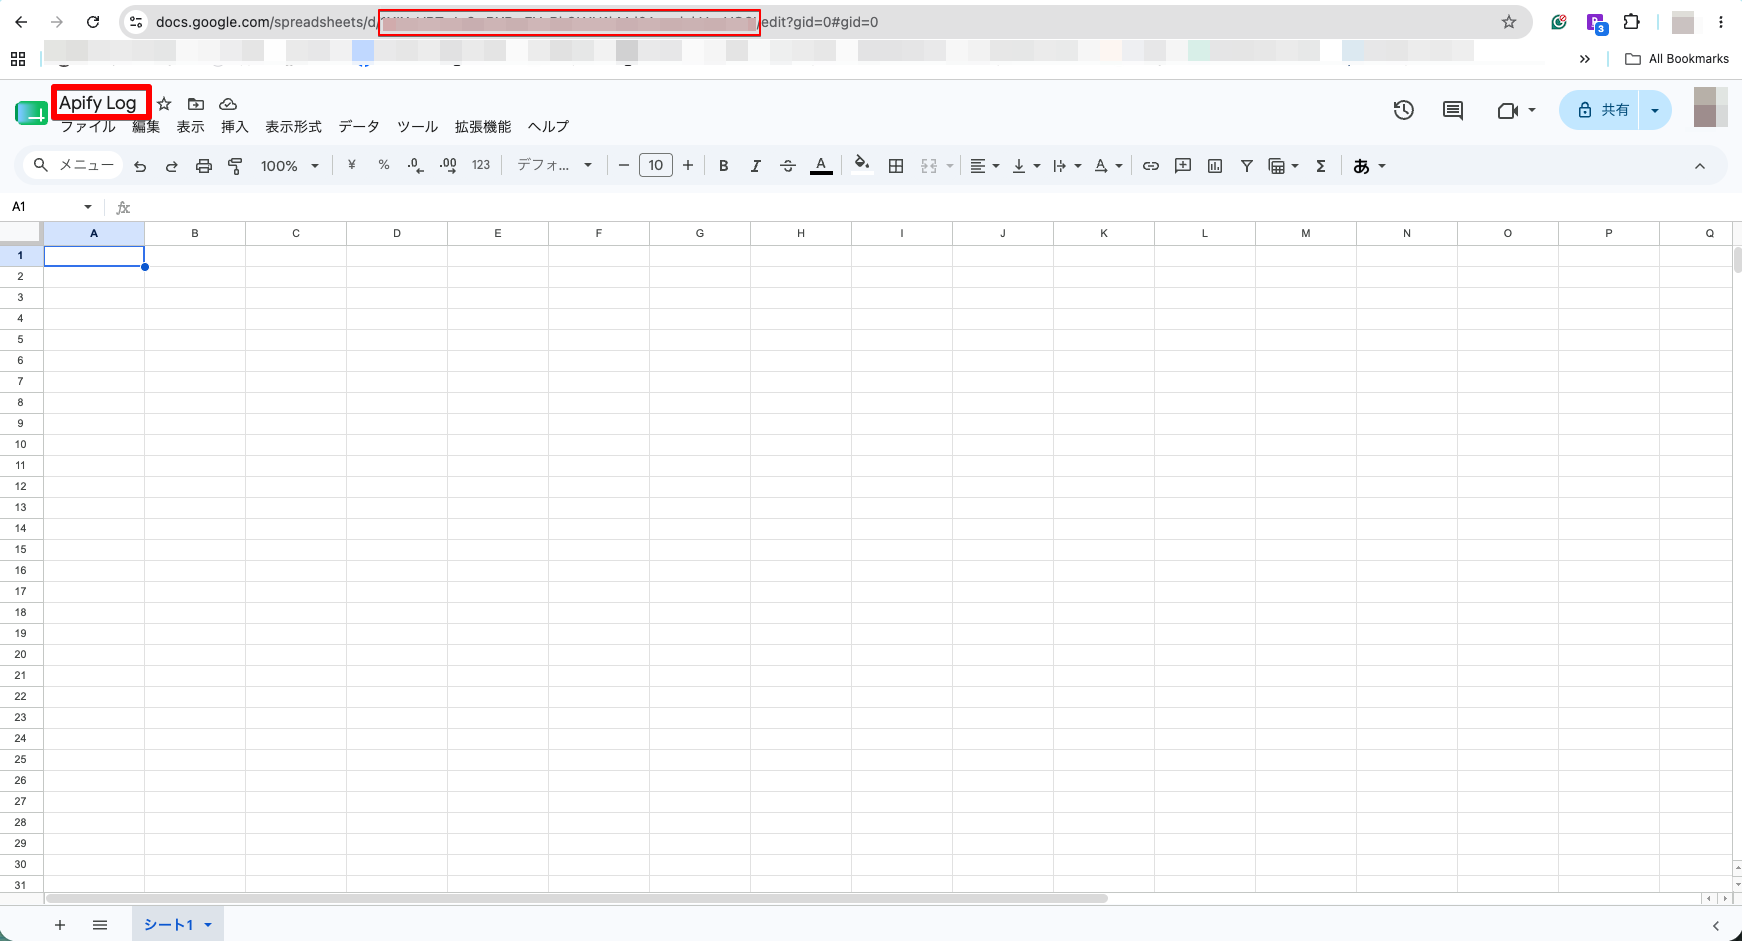Increase font size with plus
Viewport: 1742px width, 941px height.
[688, 166]
